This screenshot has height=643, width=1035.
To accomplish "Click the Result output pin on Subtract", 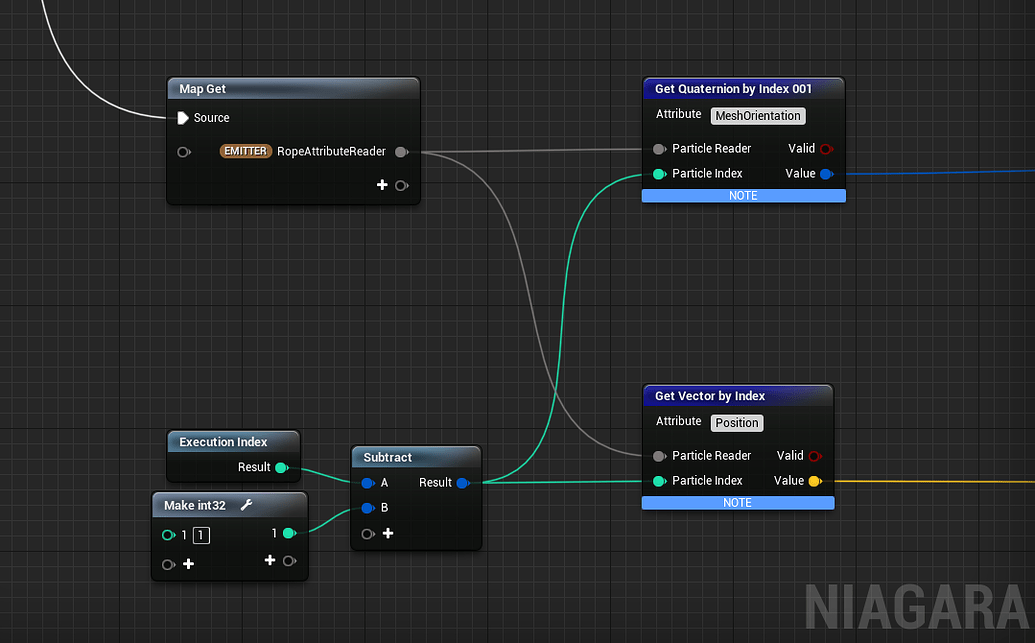I will (462, 482).
